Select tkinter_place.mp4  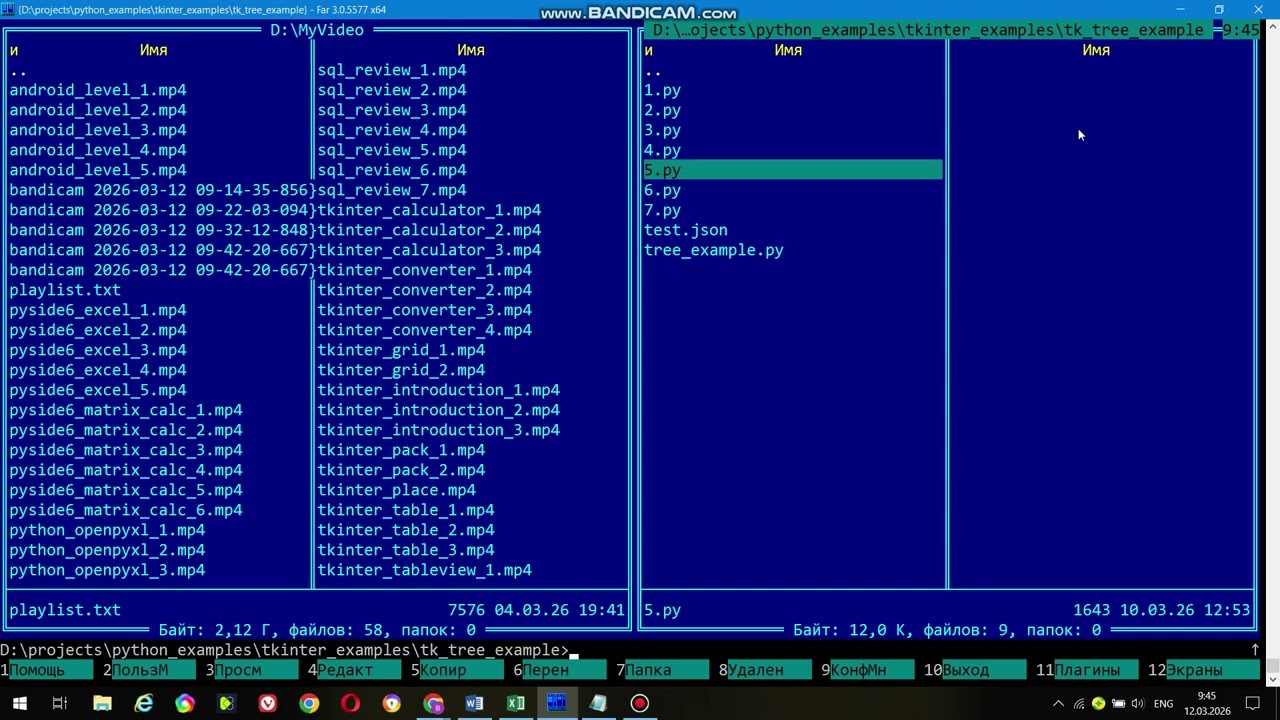[x=397, y=490]
